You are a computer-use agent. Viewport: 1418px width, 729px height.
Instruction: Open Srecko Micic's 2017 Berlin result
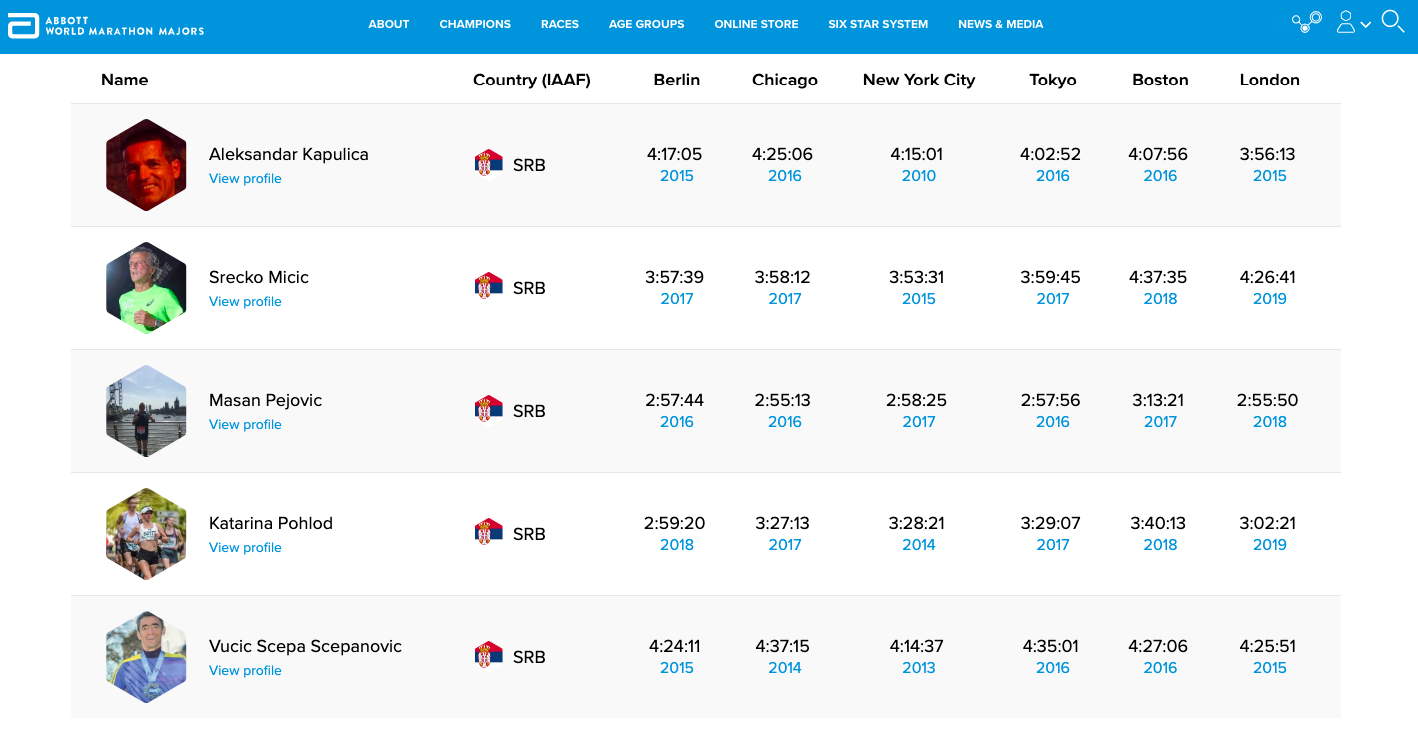(676, 299)
